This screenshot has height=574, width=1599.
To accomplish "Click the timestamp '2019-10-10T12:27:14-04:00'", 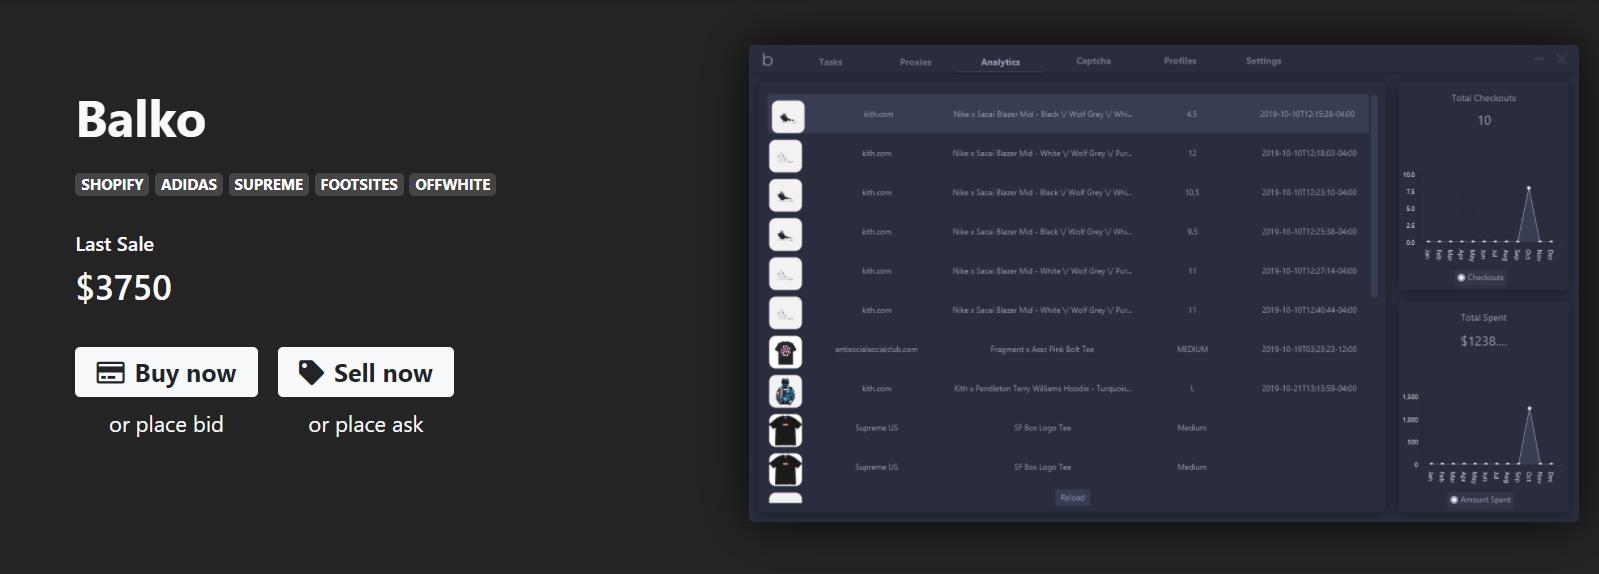I will coord(1309,271).
